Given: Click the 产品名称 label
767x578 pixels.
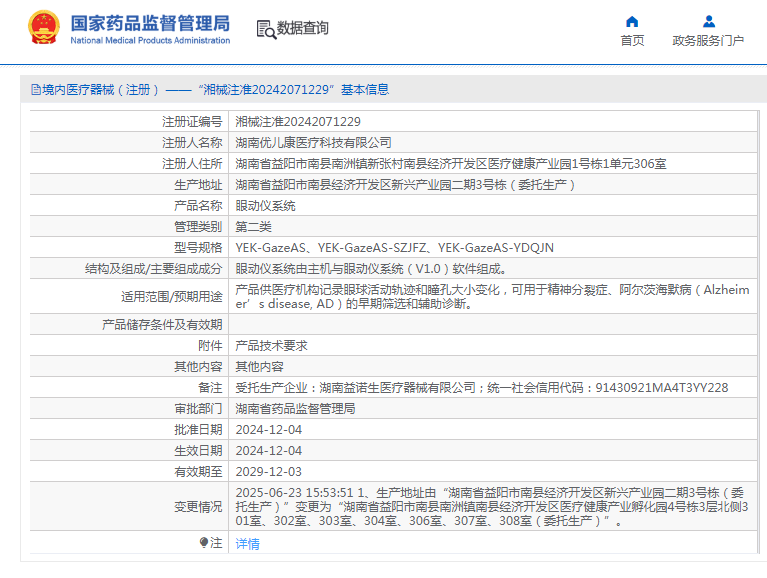Looking at the screenshot, I should 198,206.
